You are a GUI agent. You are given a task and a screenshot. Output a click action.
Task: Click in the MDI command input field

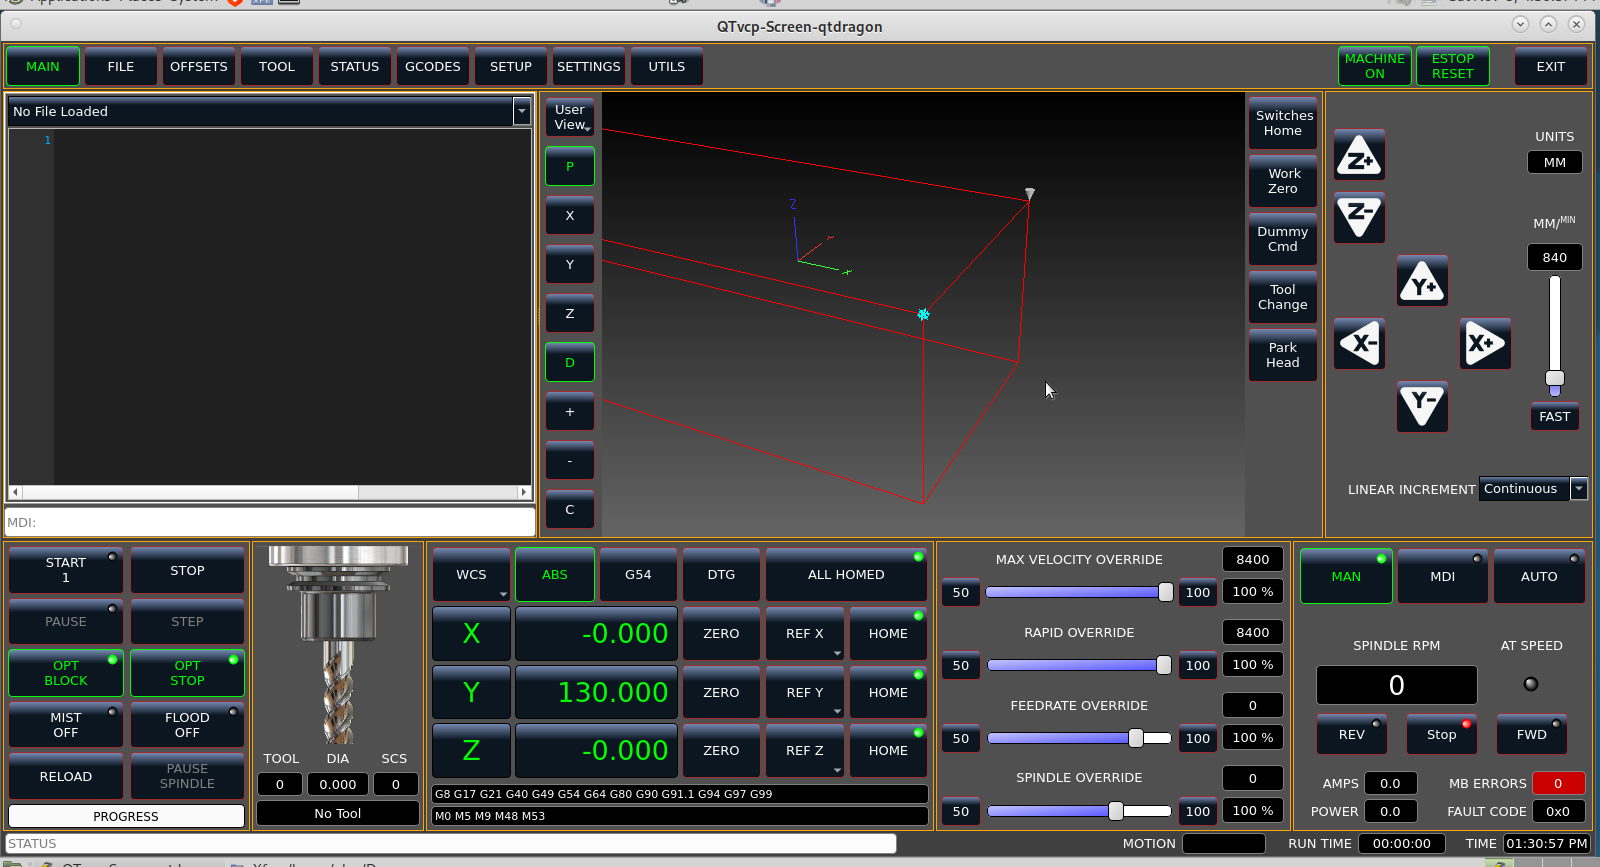[x=270, y=522]
